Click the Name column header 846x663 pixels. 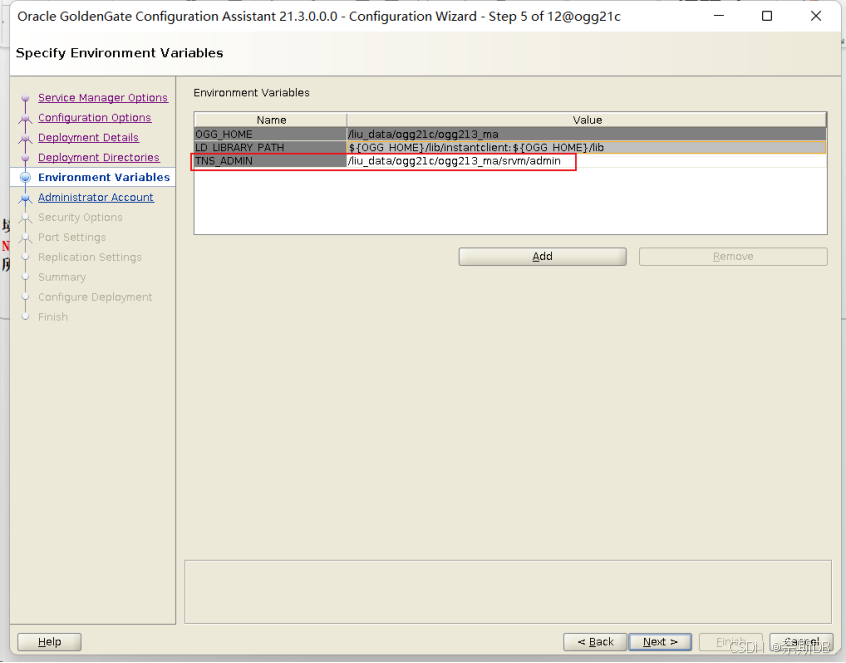point(271,120)
